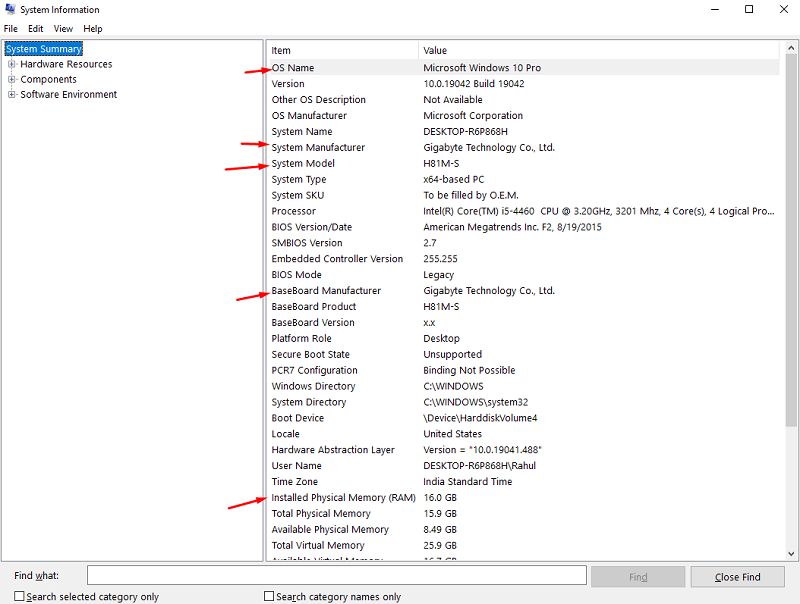This screenshot has height=604, width=800.
Task: Open the Edit menu
Action: (x=36, y=29)
